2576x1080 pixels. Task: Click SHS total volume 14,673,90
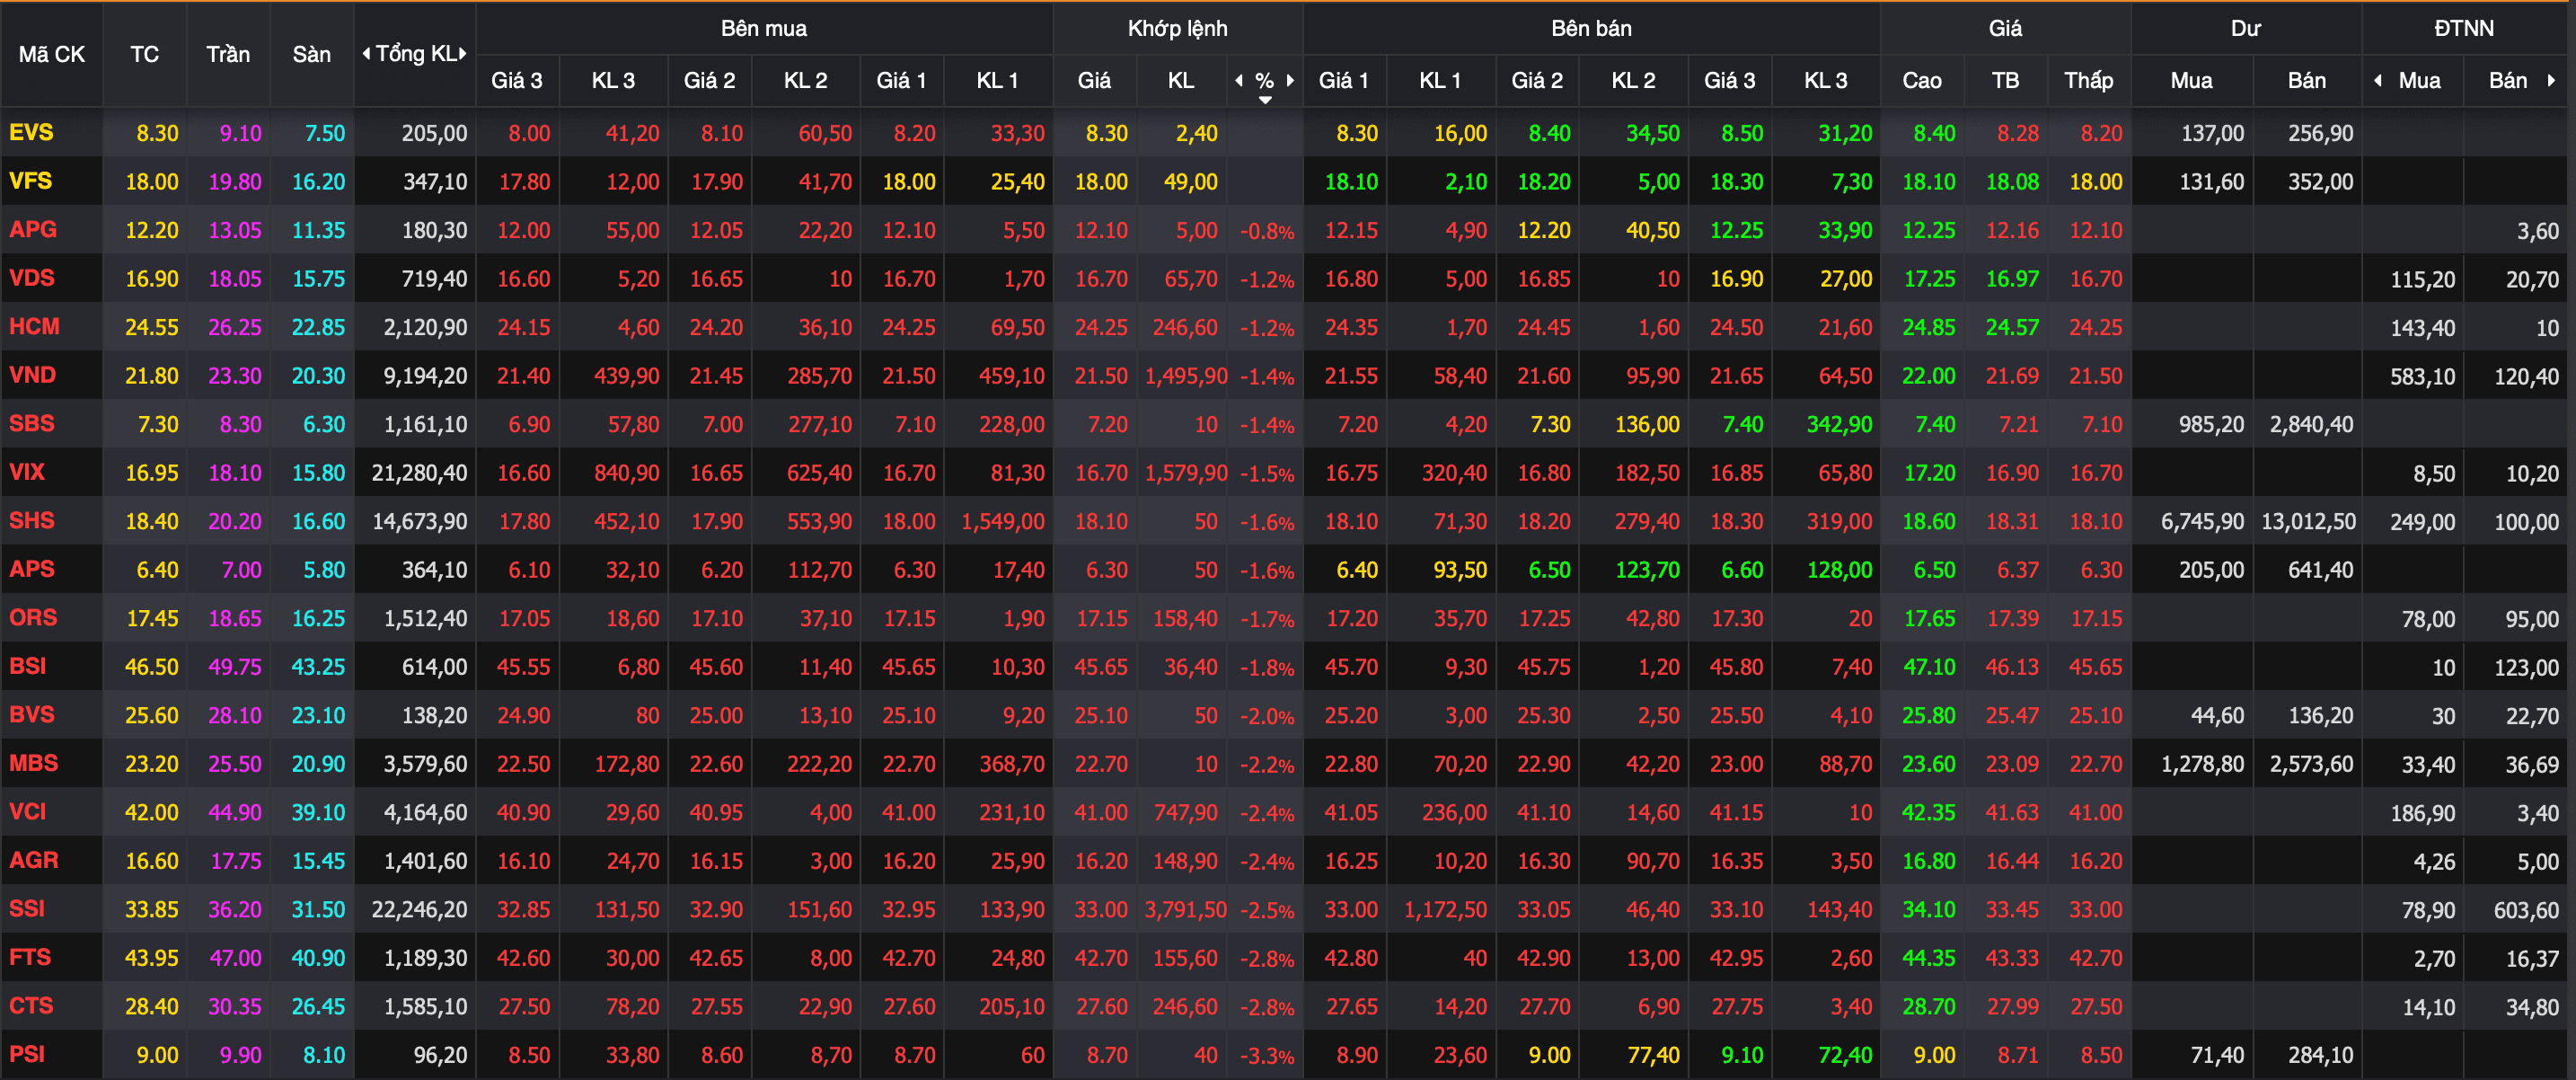419,522
